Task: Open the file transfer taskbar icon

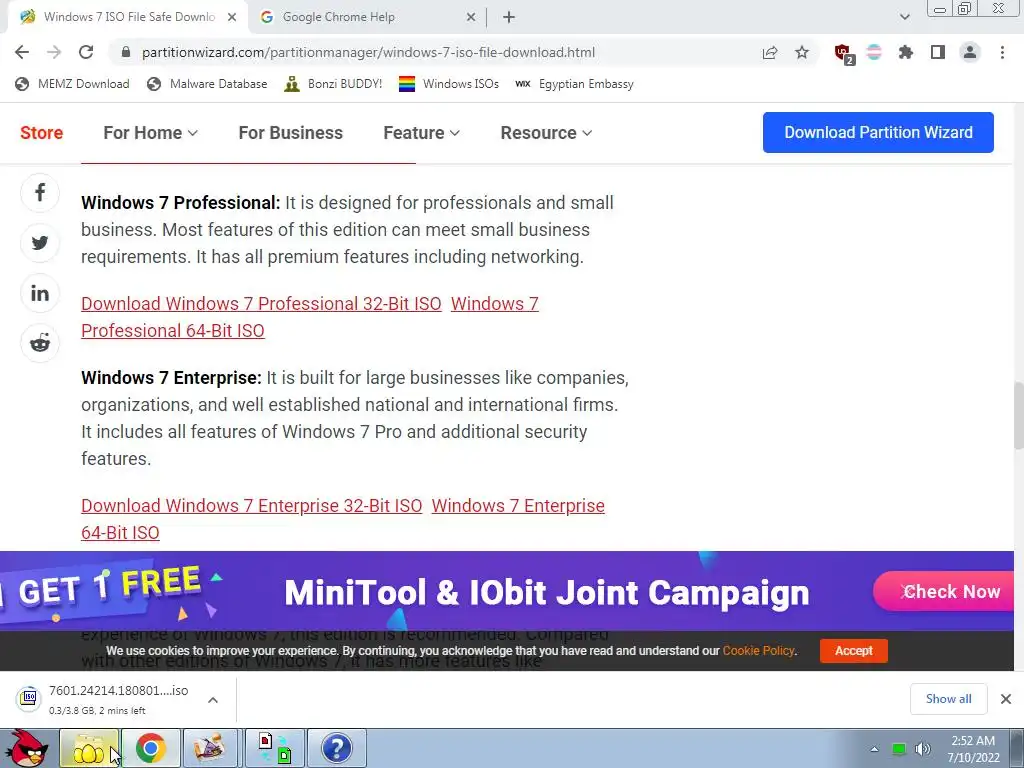Action: [x=275, y=748]
